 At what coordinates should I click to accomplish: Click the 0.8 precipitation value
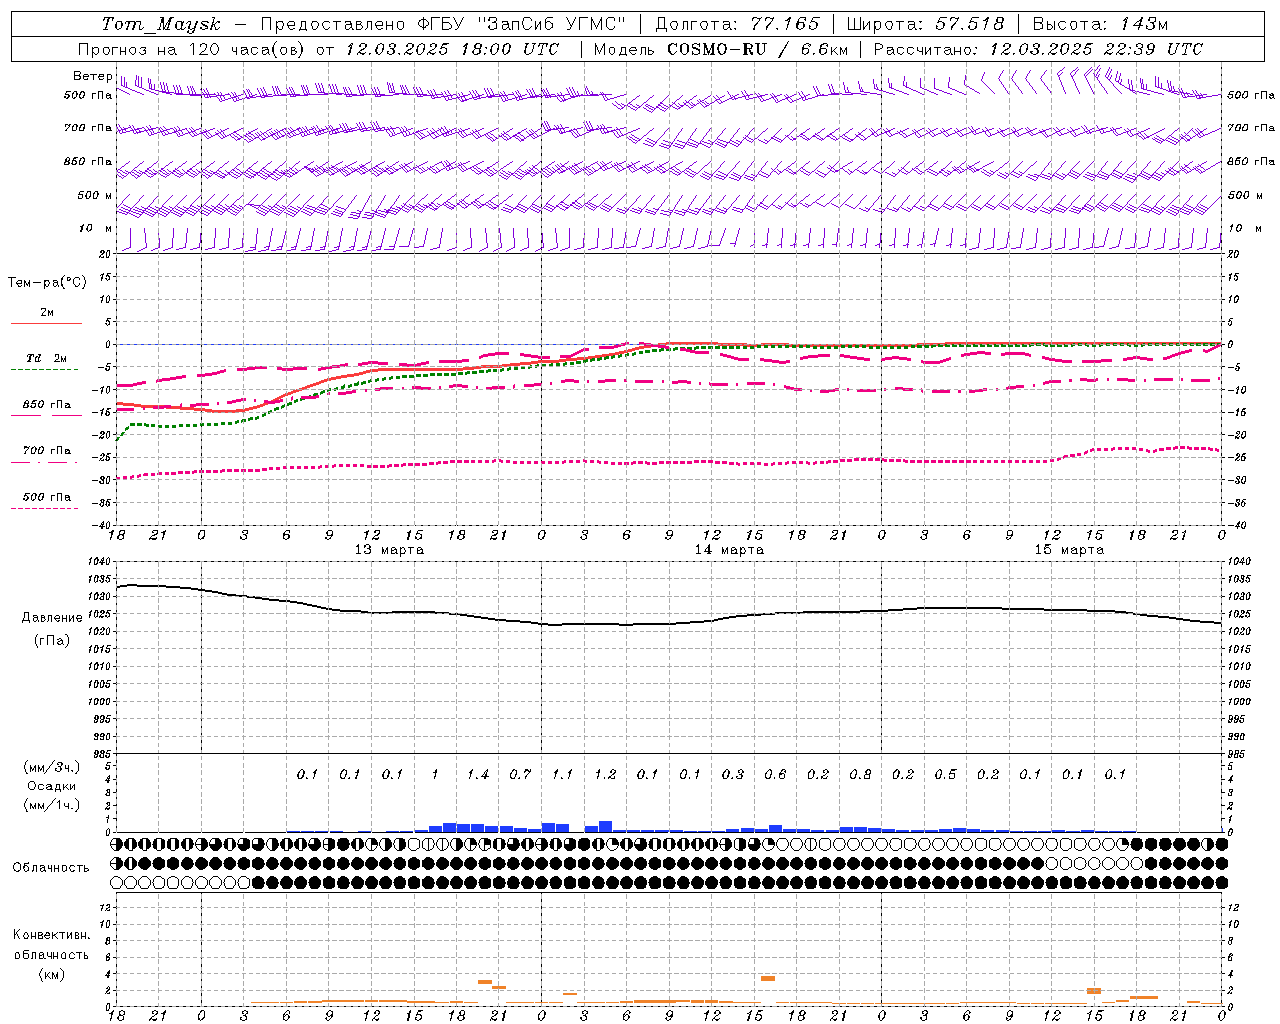(860, 774)
